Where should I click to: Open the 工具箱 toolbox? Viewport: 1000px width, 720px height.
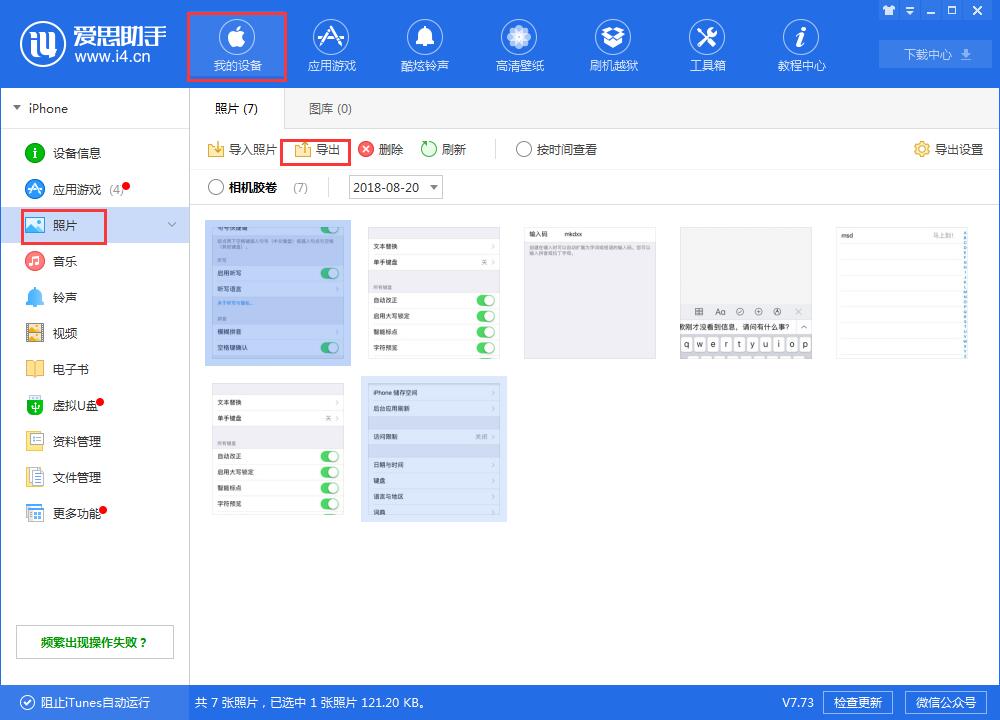click(x=707, y=45)
